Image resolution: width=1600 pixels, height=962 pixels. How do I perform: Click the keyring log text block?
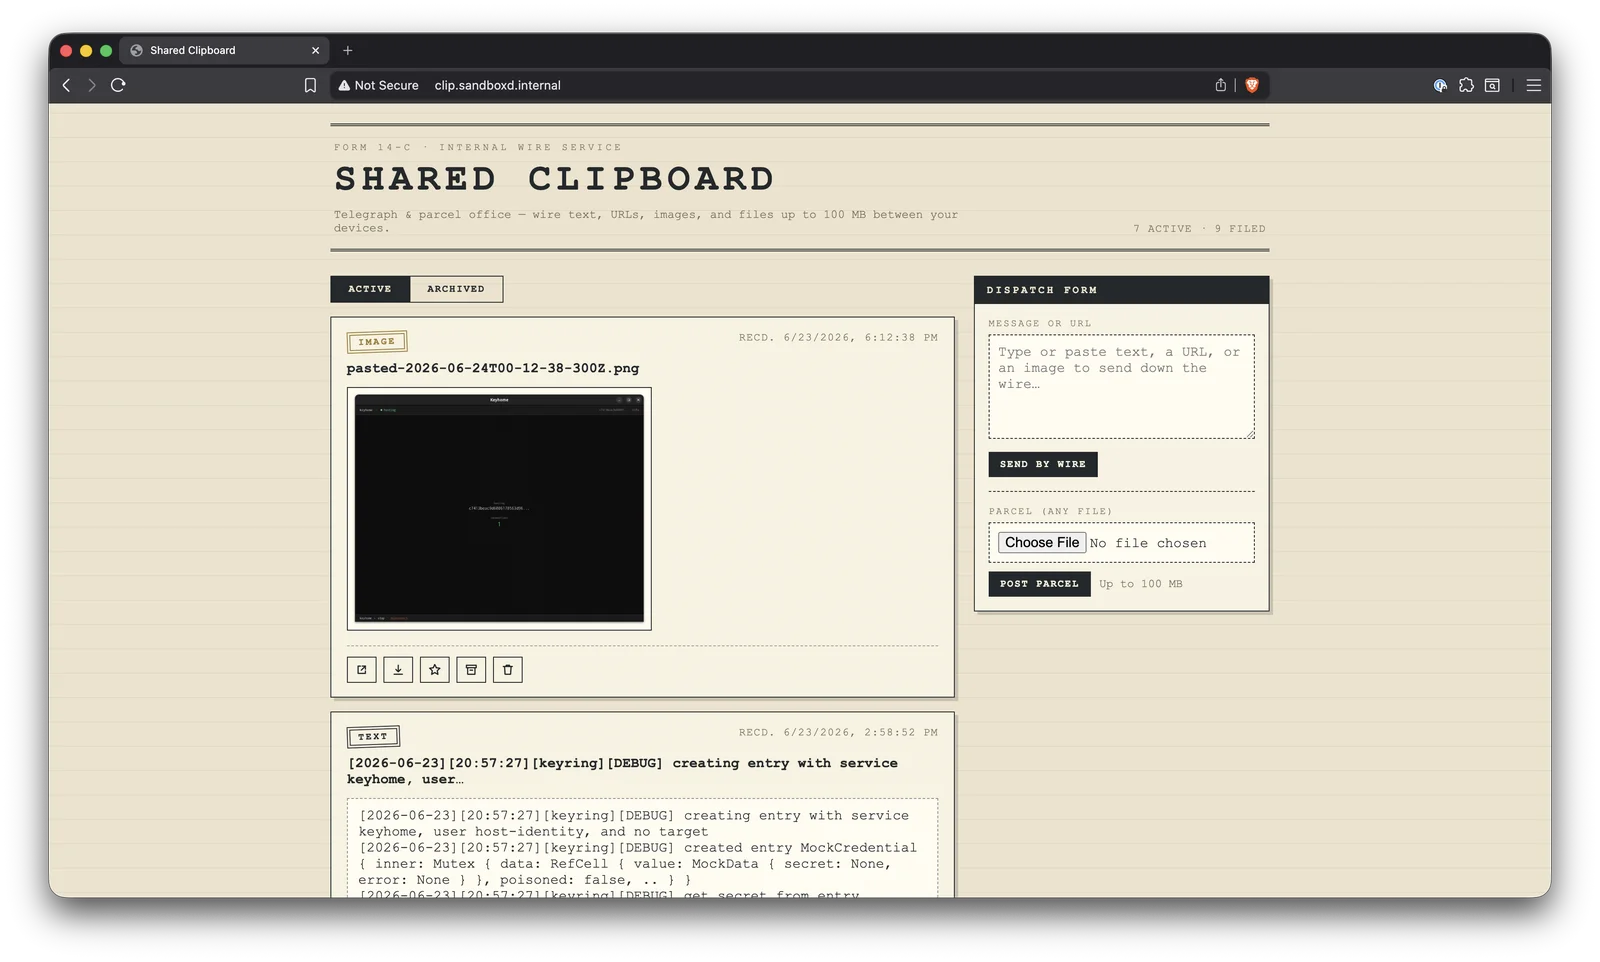coord(642,848)
